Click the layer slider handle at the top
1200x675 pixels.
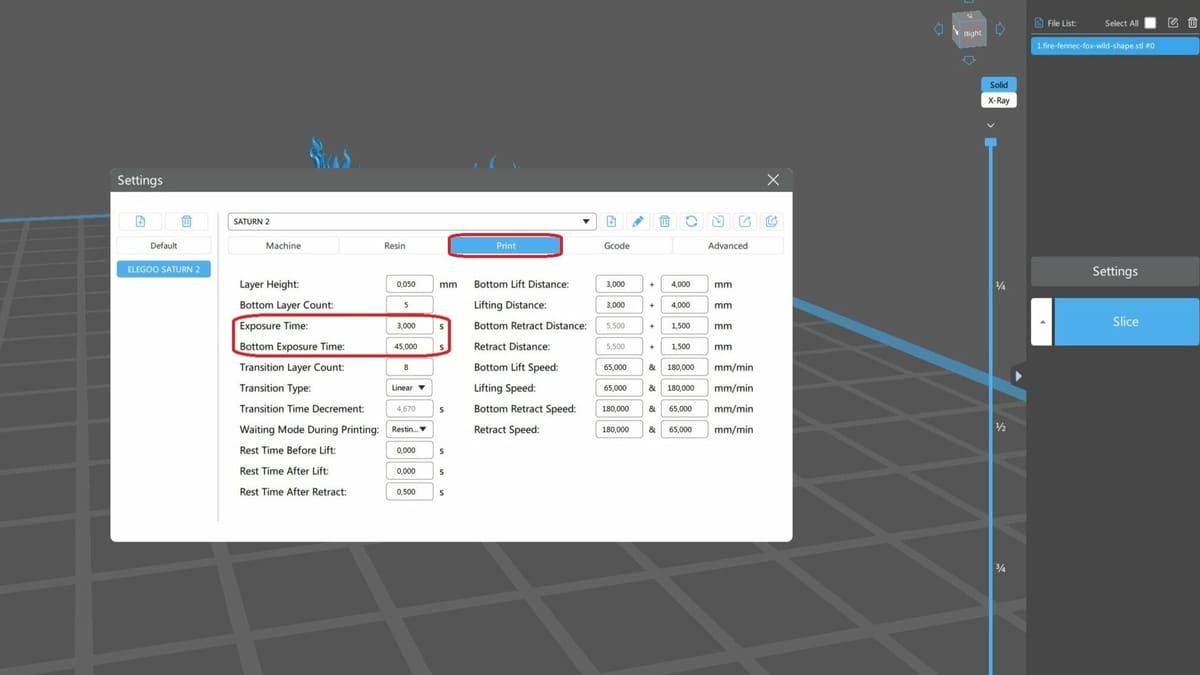pos(990,143)
